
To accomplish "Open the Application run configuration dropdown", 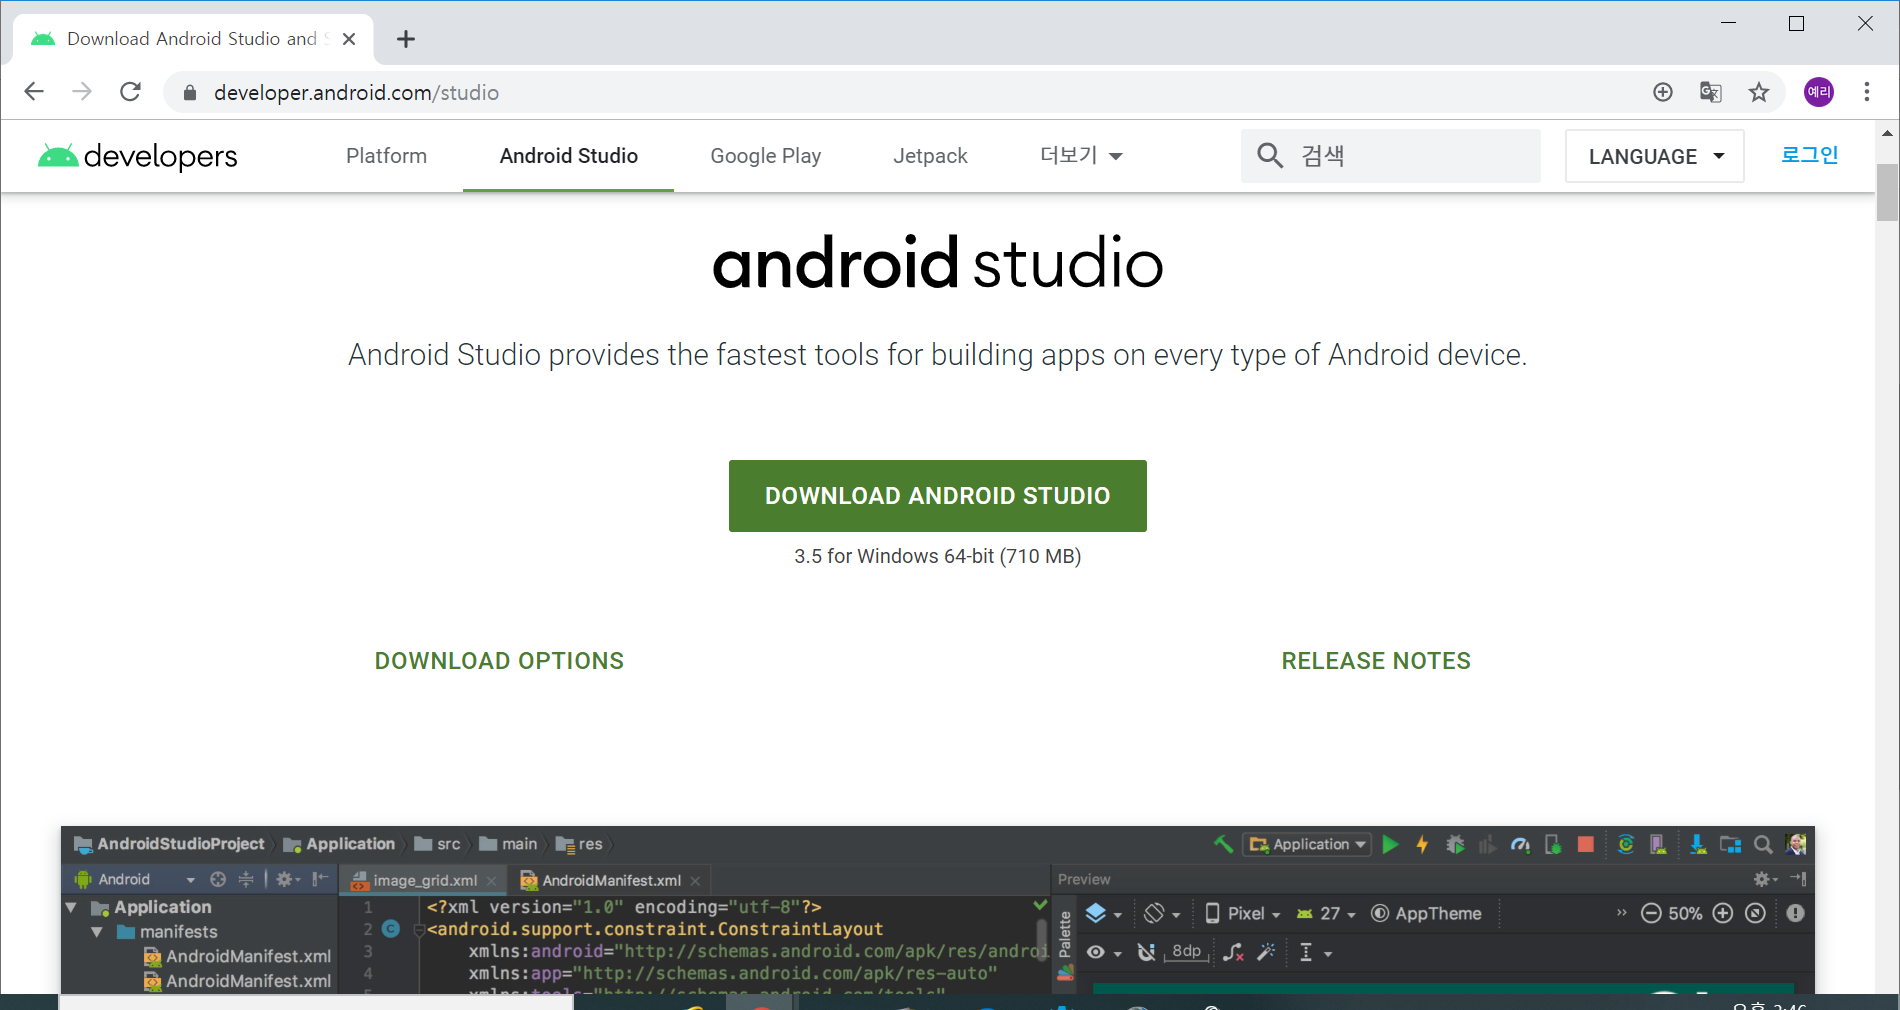I will click(x=1307, y=845).
